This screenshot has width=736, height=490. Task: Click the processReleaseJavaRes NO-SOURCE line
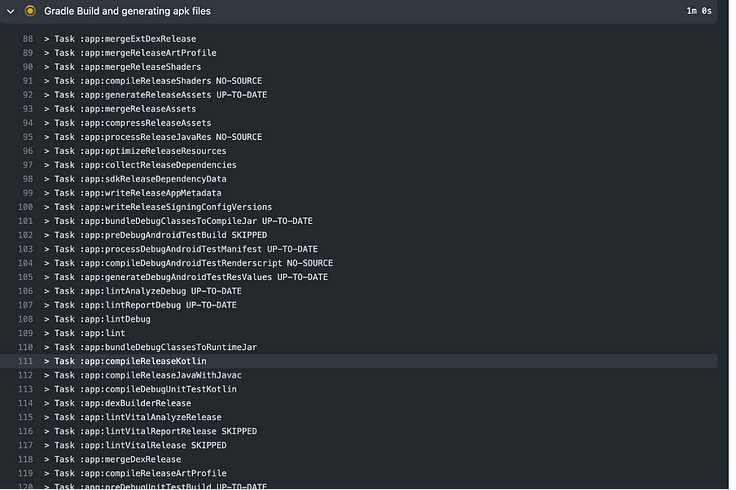(153, 137)
